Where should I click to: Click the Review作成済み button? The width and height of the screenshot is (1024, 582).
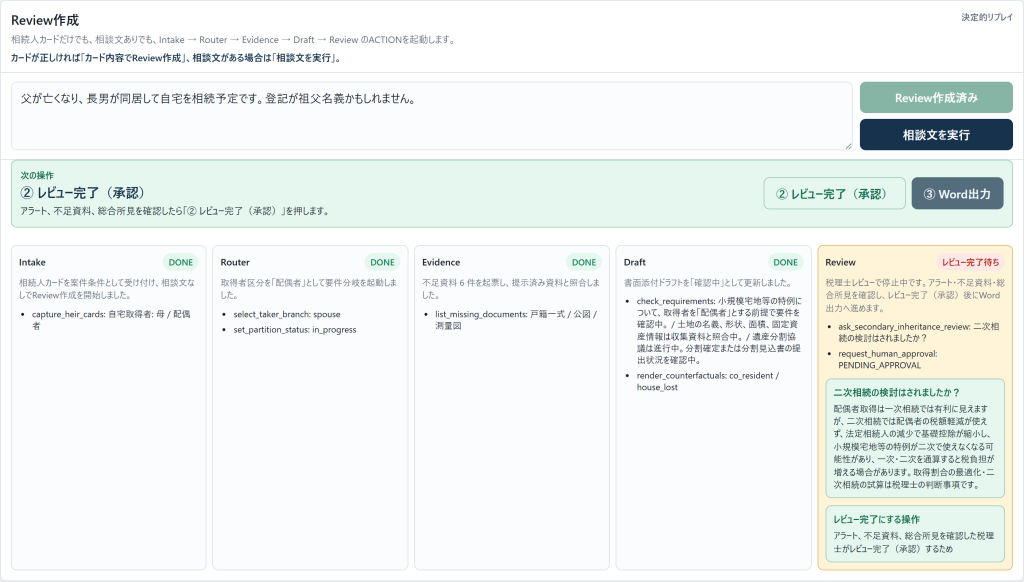[936, 98]
